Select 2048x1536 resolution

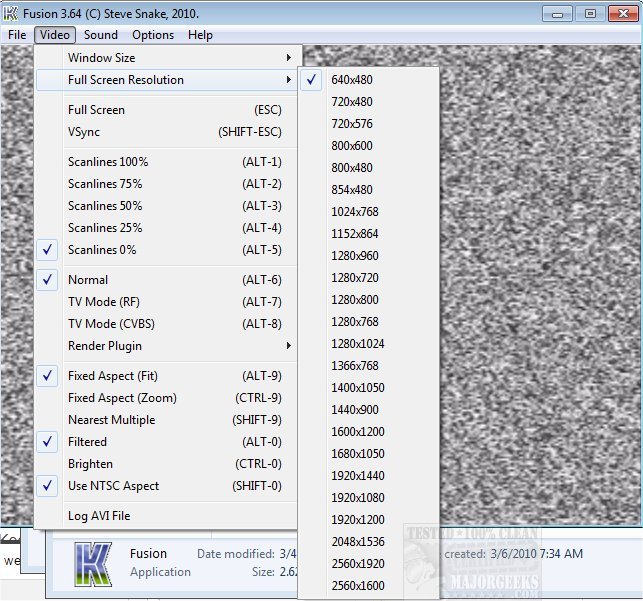(x=369, y=542)
